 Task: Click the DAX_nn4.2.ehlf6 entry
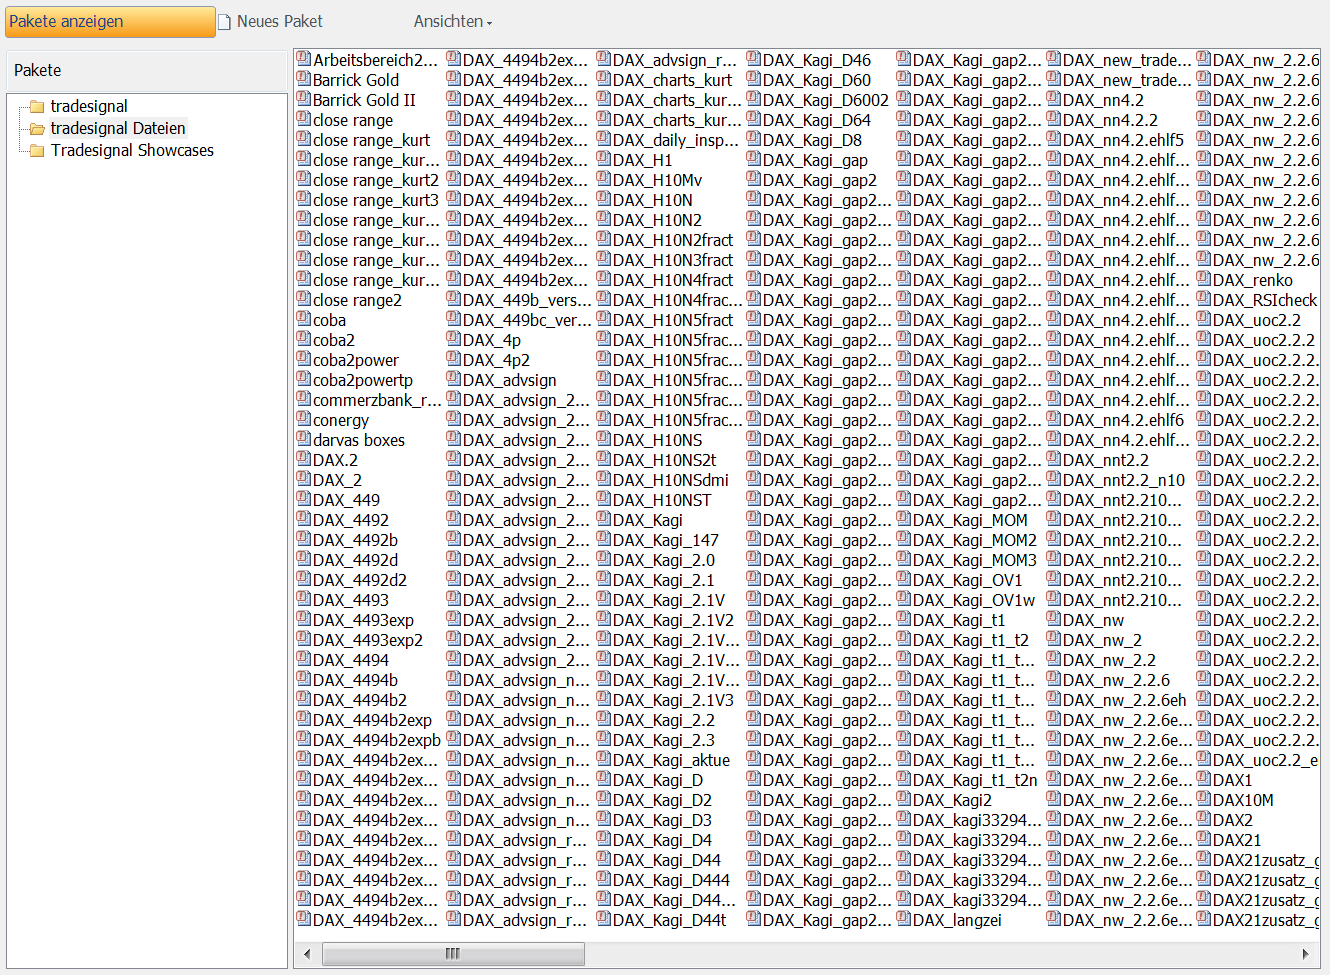[x=1123, y=420]
